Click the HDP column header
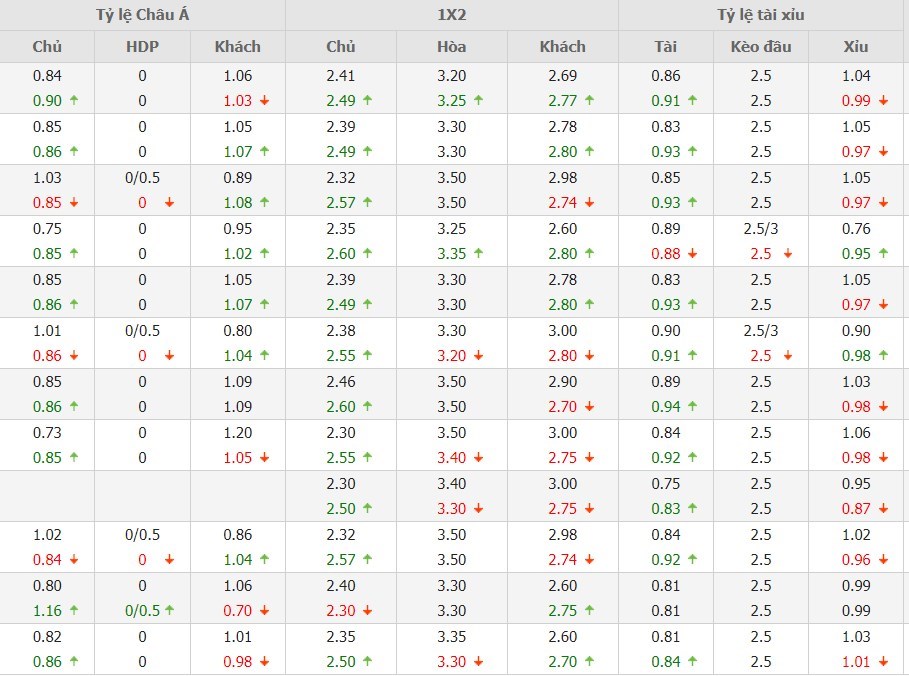This screenshot has height=676, width=909. coord(142,46)
